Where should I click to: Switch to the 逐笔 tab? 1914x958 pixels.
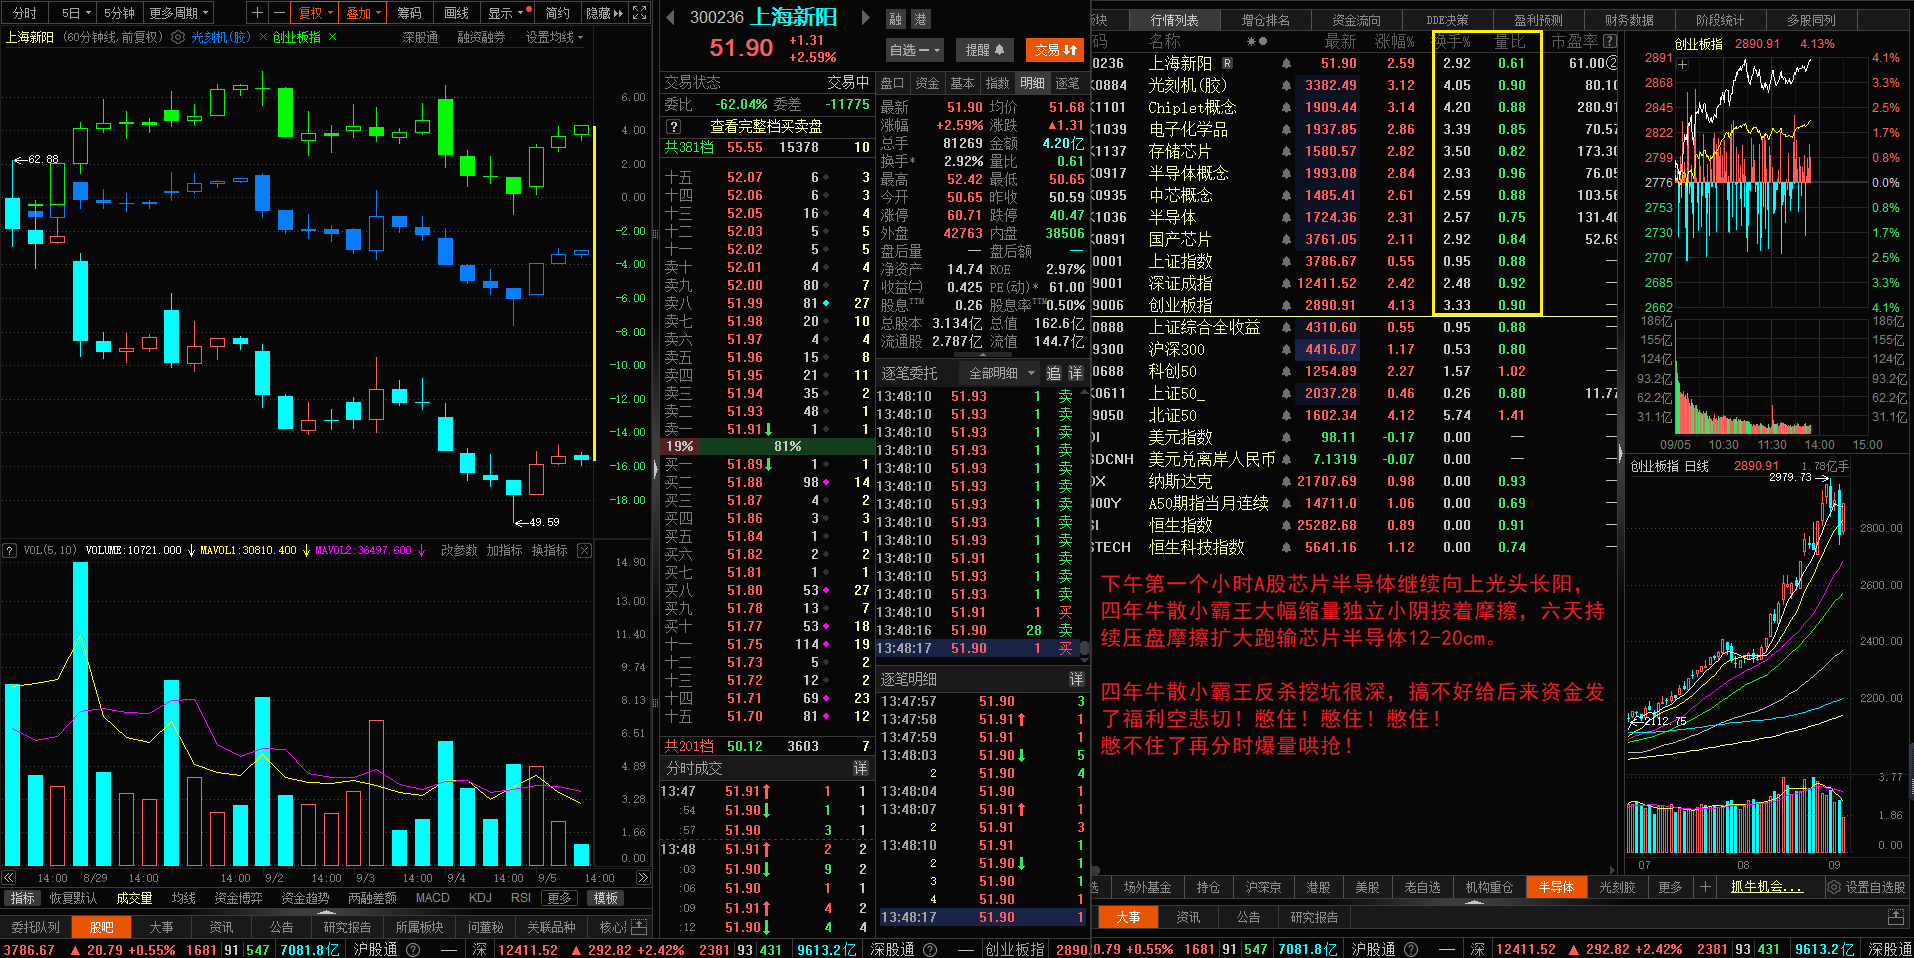pos(1067,83)
